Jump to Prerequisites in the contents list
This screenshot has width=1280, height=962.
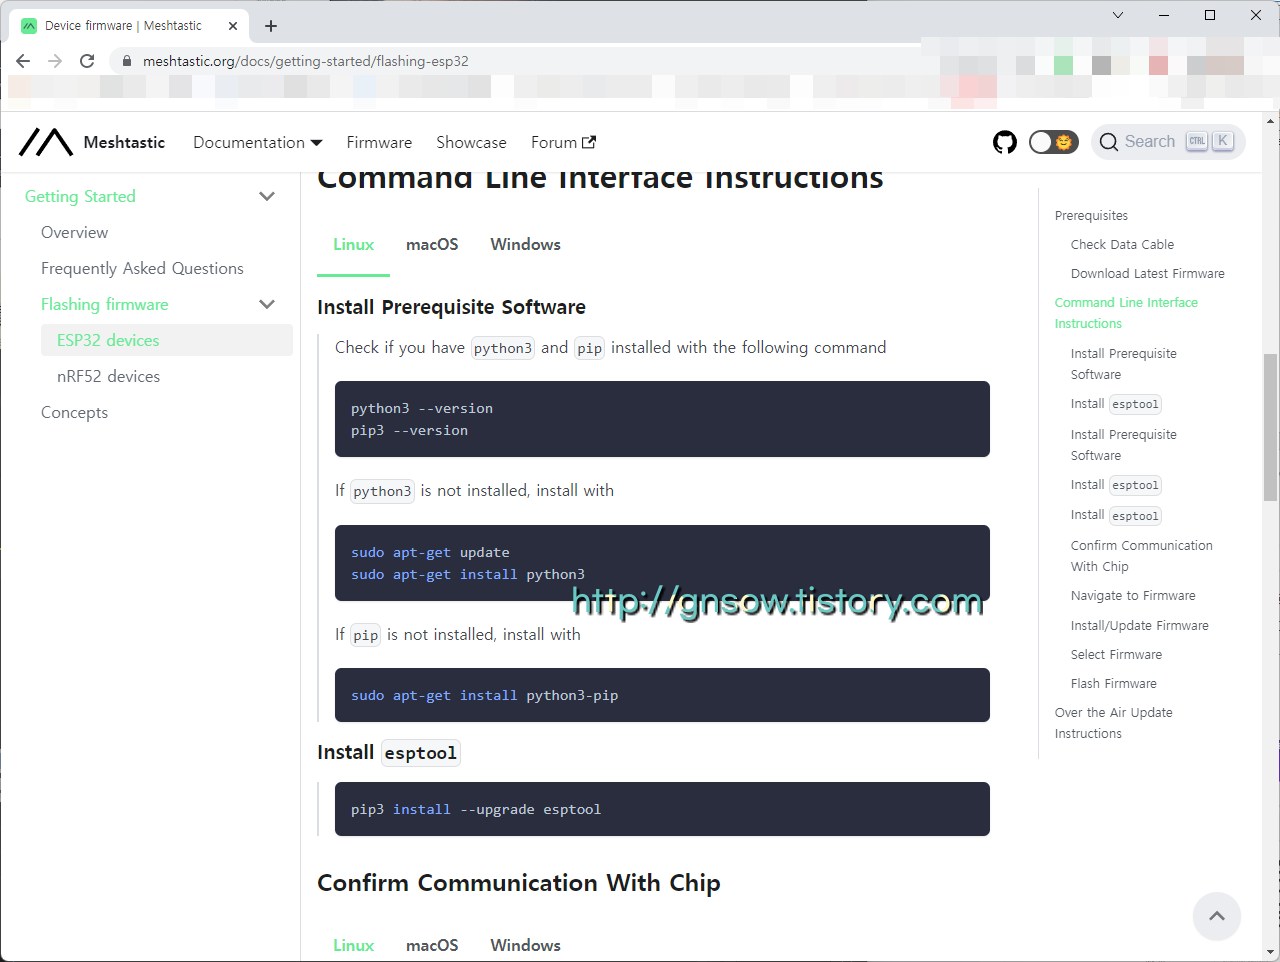[1091, 215]
